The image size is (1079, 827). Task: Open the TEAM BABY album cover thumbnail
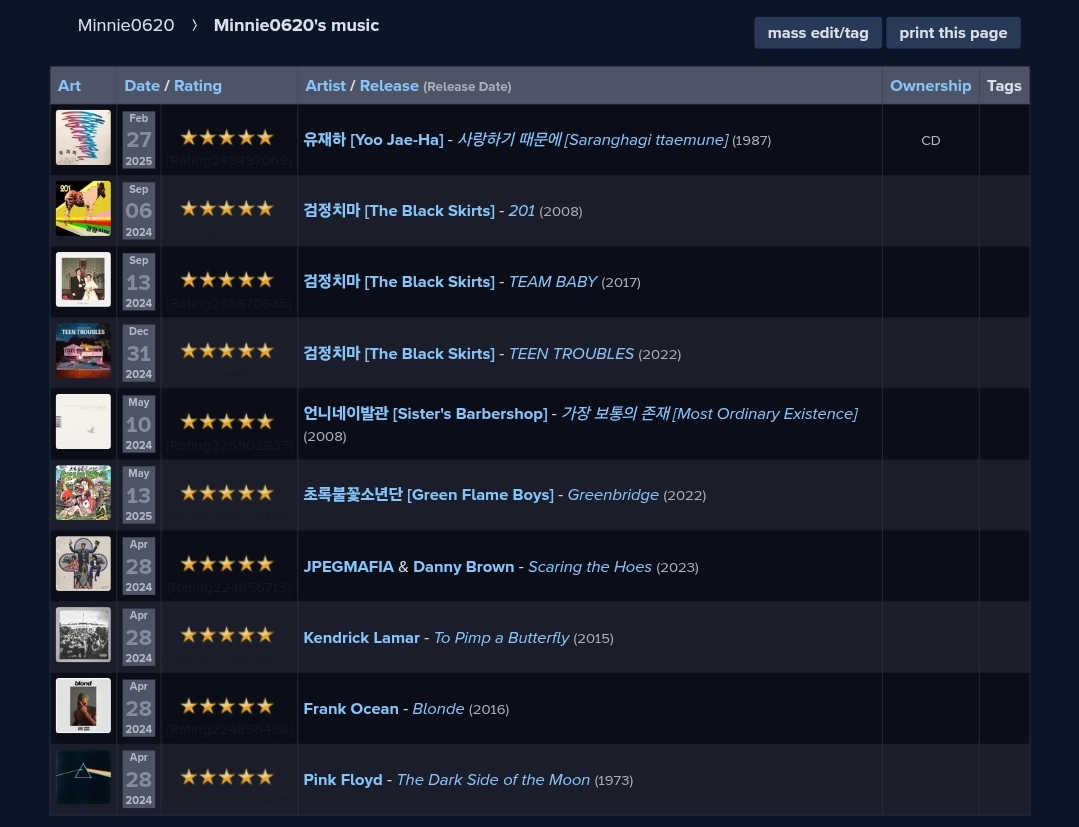tap(83, 279)
